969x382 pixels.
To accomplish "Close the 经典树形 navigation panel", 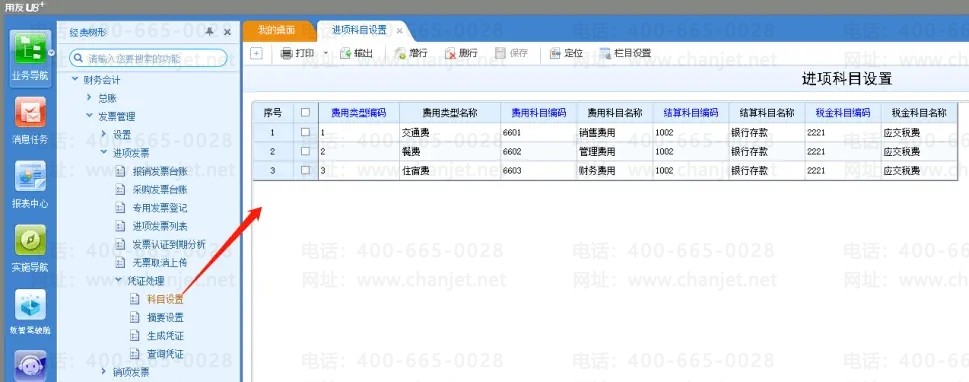I will pos(227,32).
